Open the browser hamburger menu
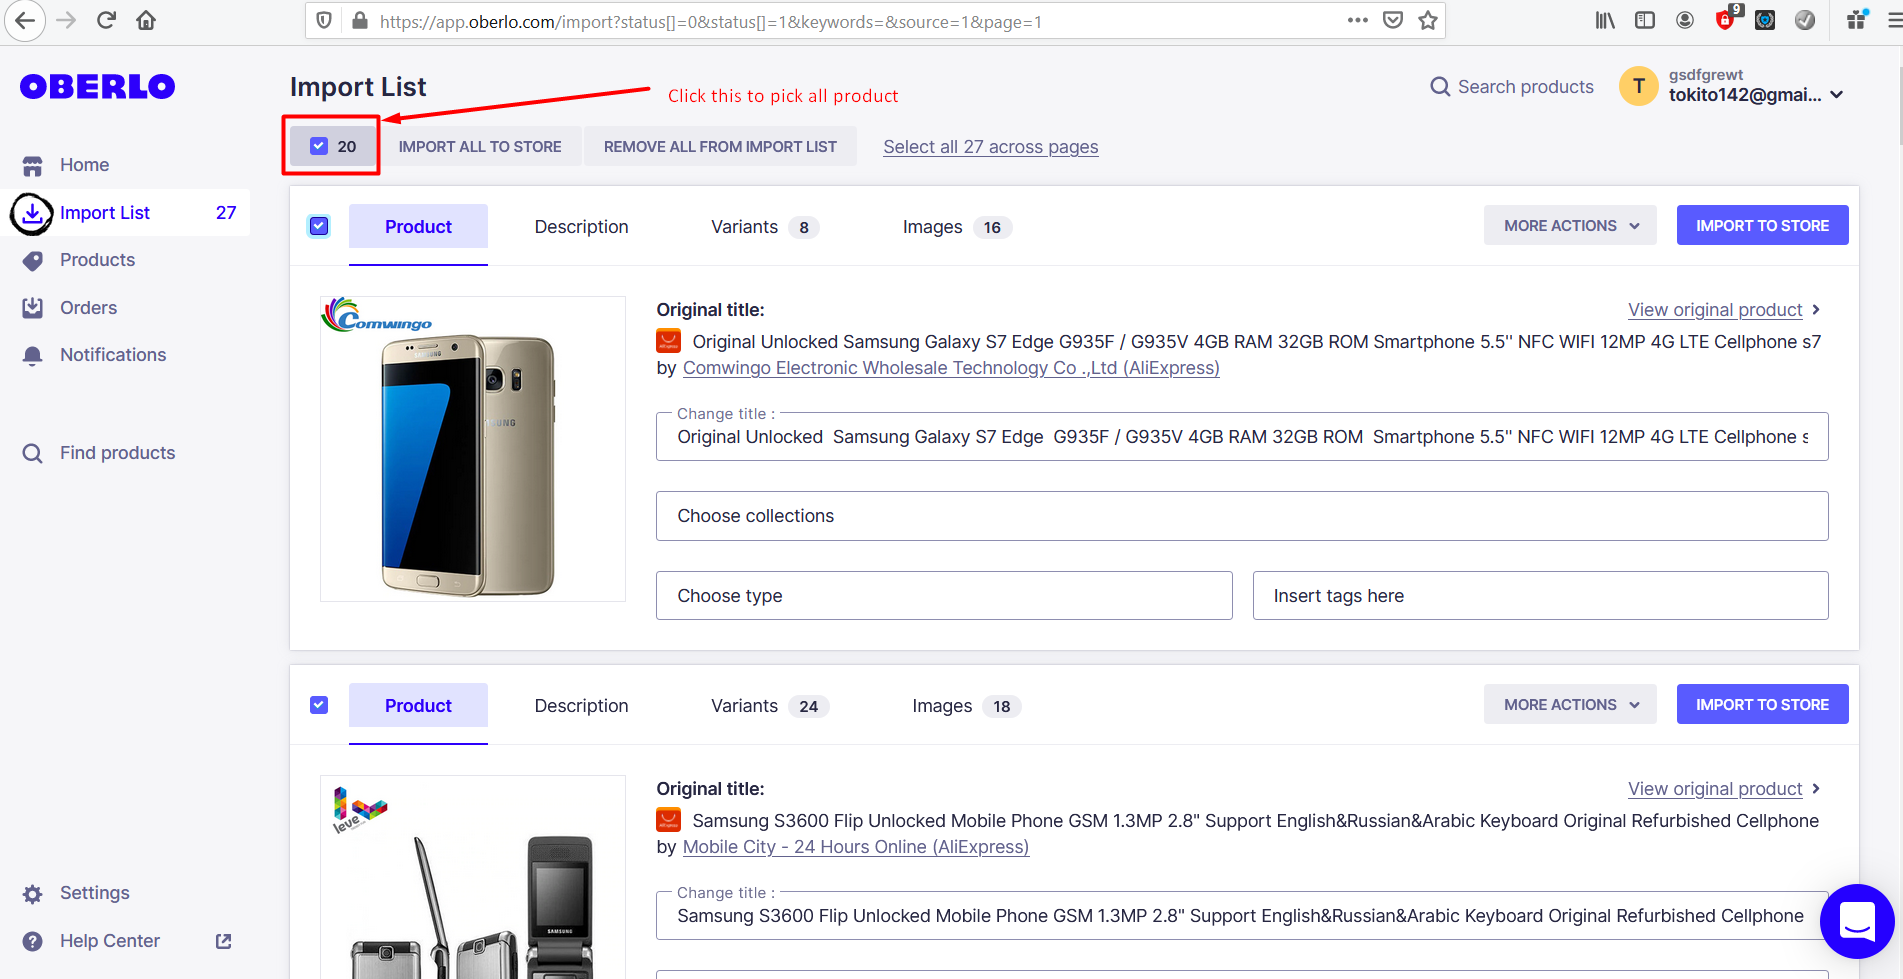 click(x=1893, y=21)
